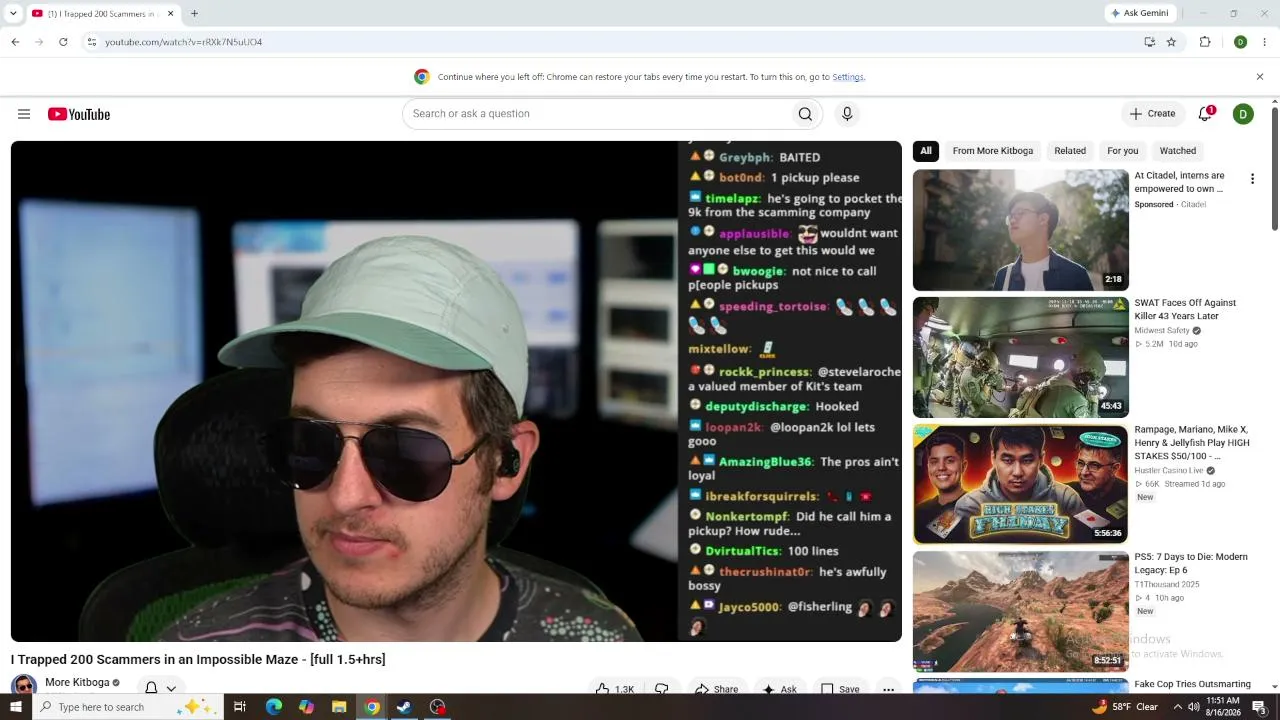This screenshot has height=720, width=1280.
Task: Open more actions under the video
Action: point(888,689)
